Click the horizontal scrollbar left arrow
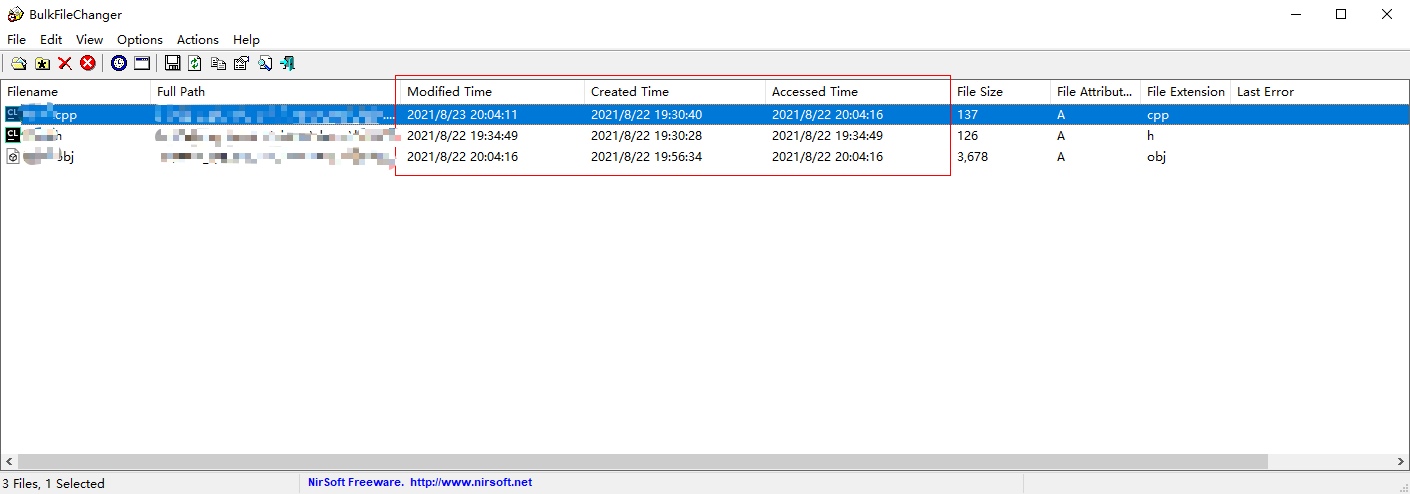This screenshot has height=494, width=1410. point(8,462)
